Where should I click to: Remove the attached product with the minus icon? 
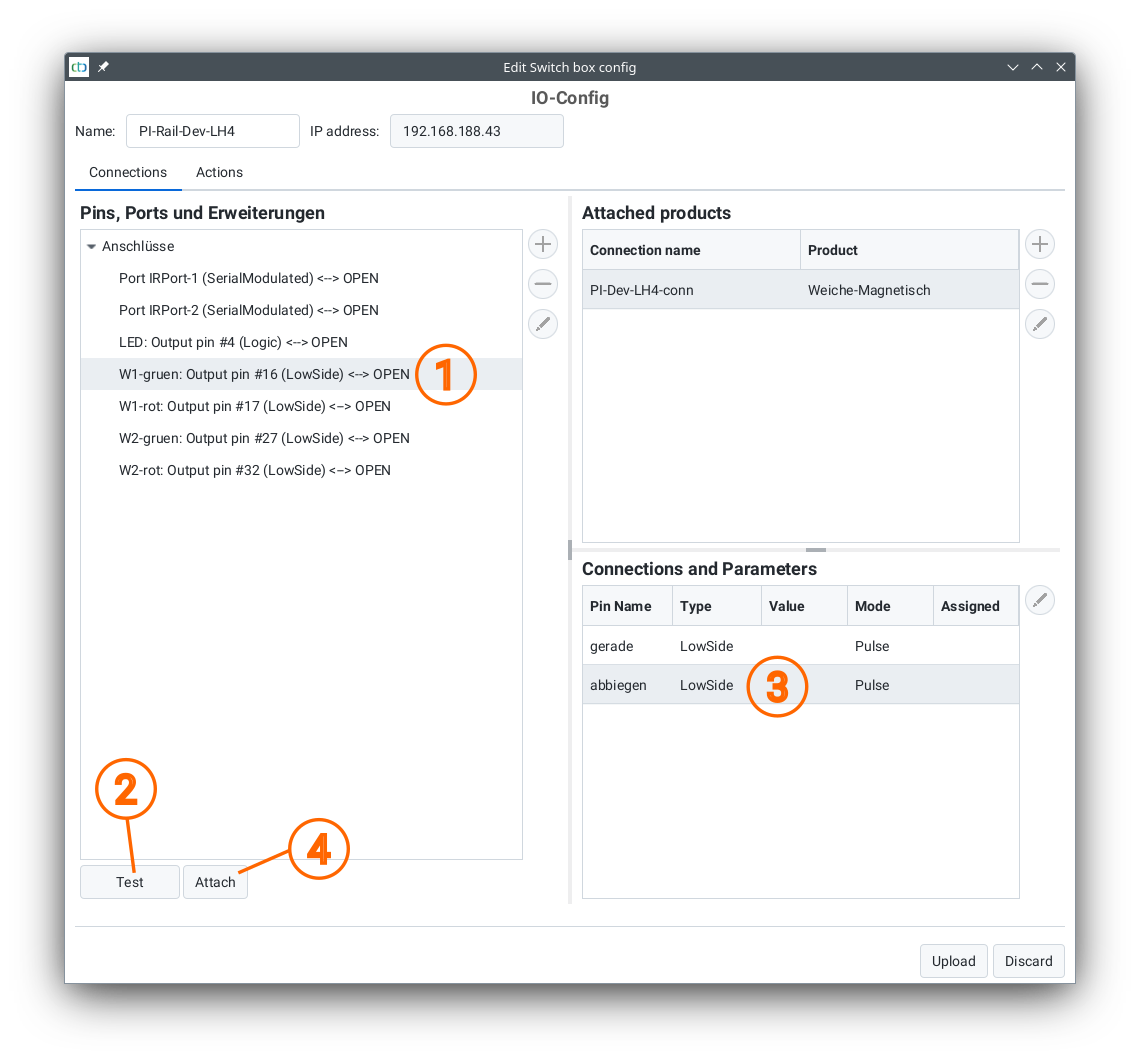[x=1040, y=284]
